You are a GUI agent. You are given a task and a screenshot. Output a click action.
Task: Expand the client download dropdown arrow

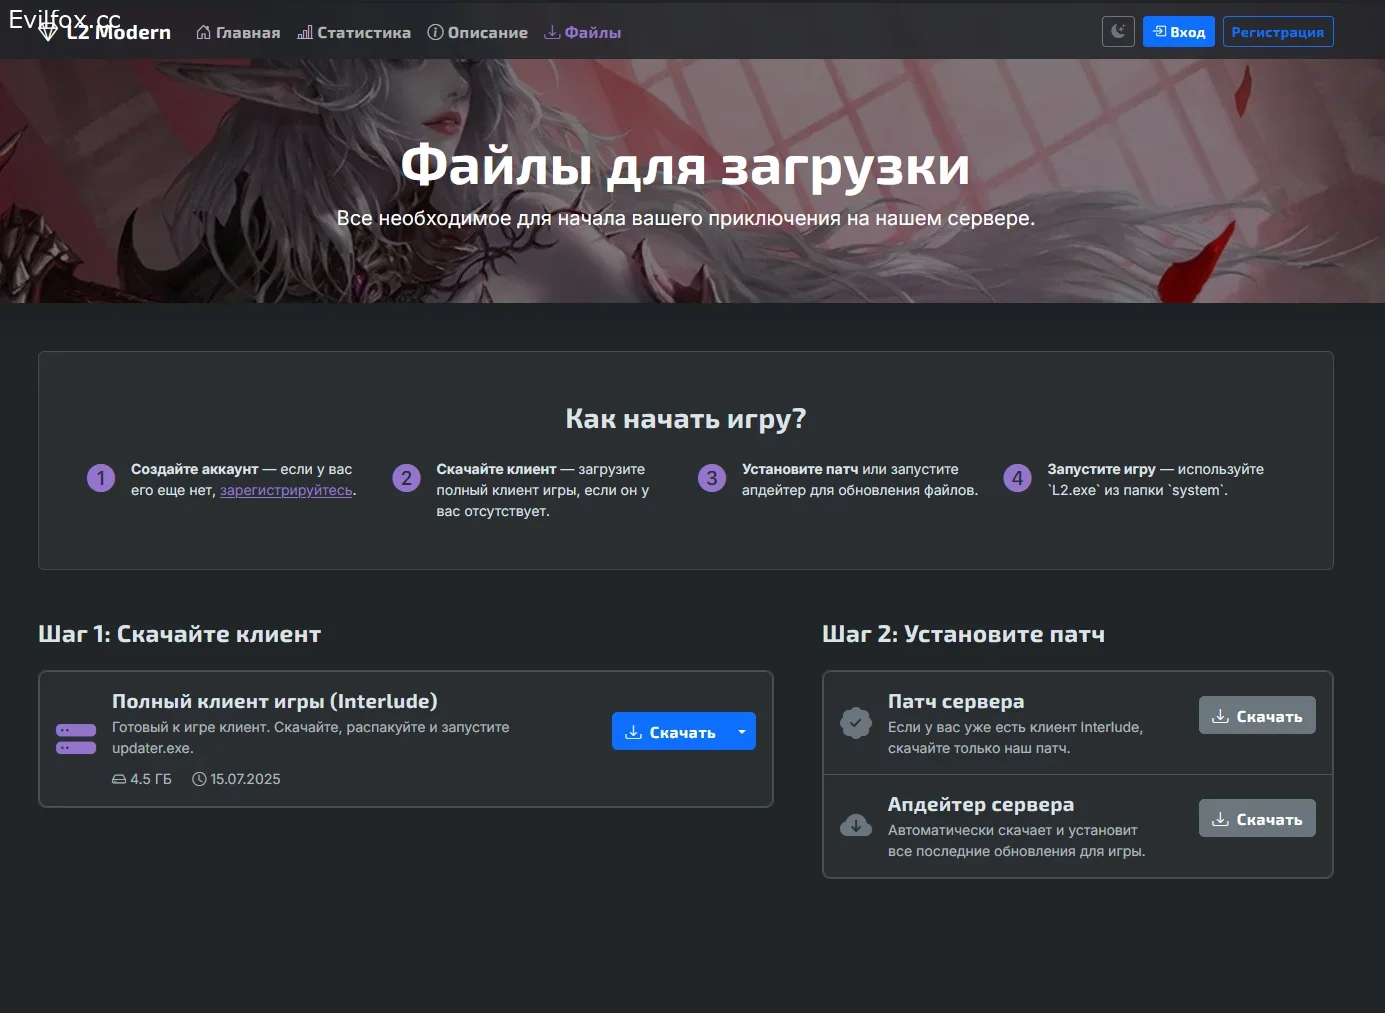742,732
